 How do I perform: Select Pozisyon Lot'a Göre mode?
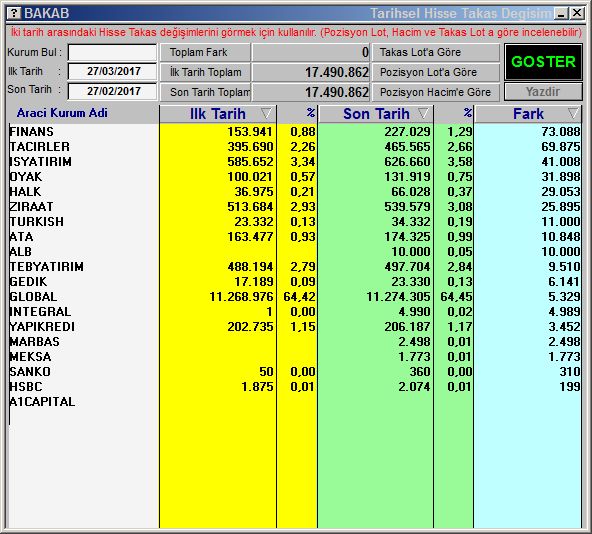(x=436, y=72)
